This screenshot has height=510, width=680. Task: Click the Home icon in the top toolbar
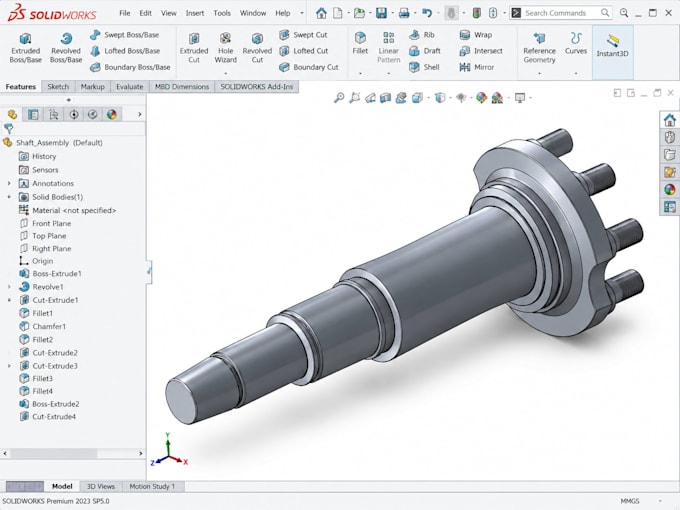(321, 13)
